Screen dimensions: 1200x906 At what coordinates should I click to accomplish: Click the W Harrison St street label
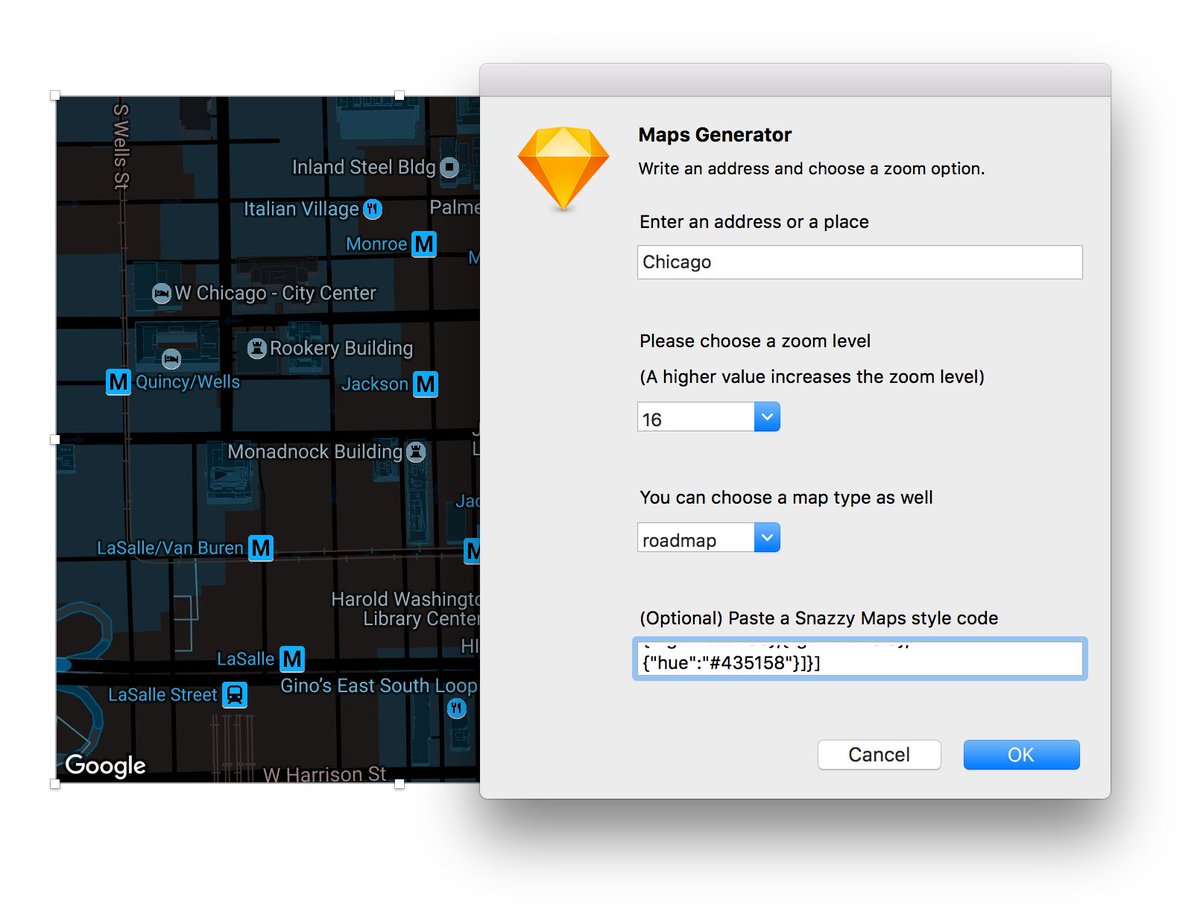(325, 774)
